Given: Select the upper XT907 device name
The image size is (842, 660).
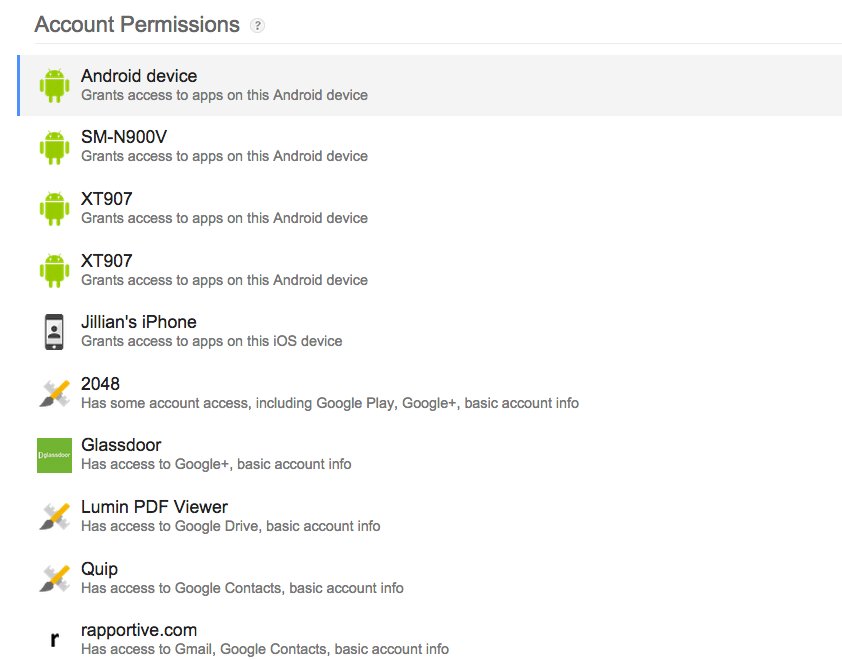Looking at the screenshot, I should coord(107,199).
